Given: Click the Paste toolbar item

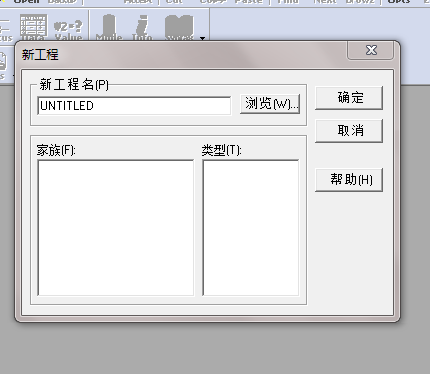Looking at the screenshot, I should (248, 1).
